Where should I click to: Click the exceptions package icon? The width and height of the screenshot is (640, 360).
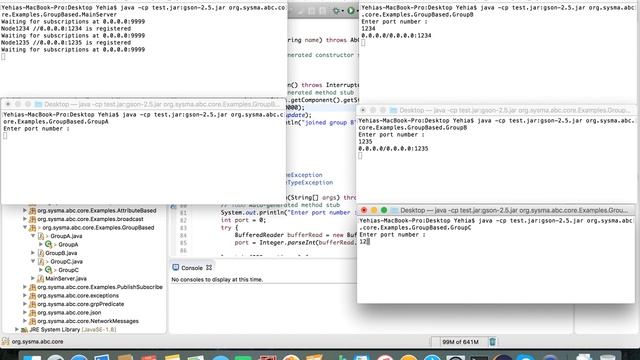(32, 296)
